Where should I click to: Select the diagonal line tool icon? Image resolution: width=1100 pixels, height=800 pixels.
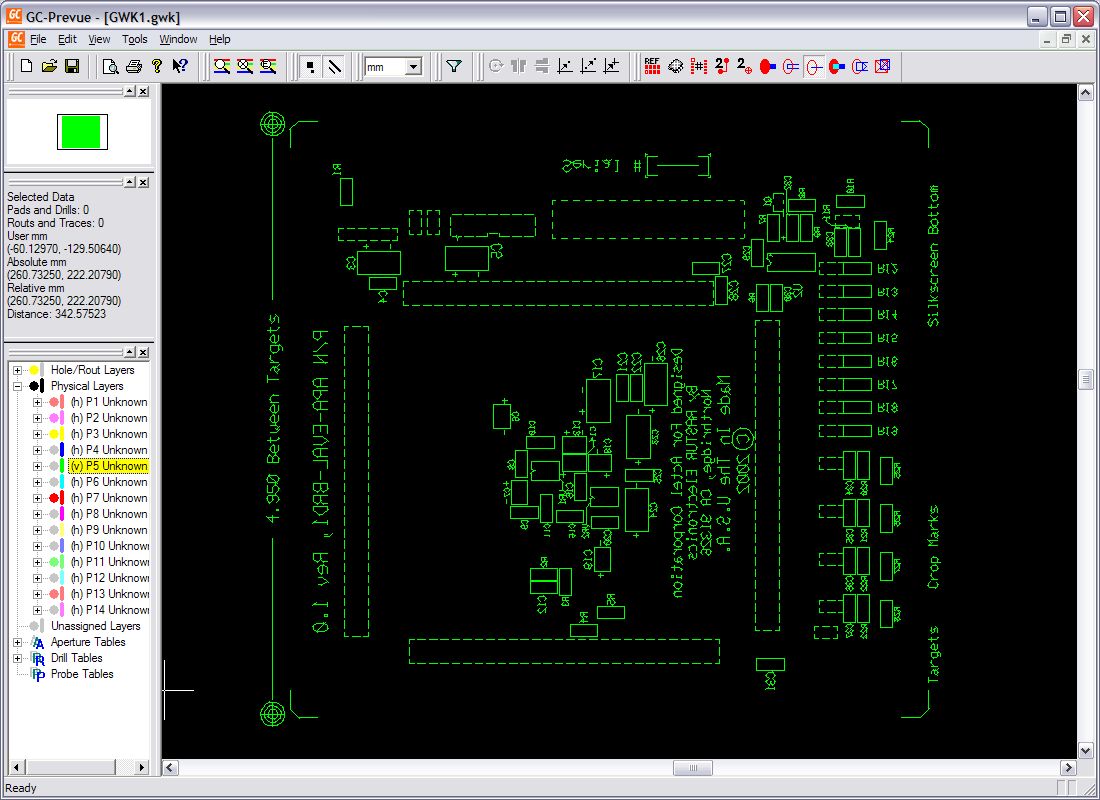[x=334, y=67]
